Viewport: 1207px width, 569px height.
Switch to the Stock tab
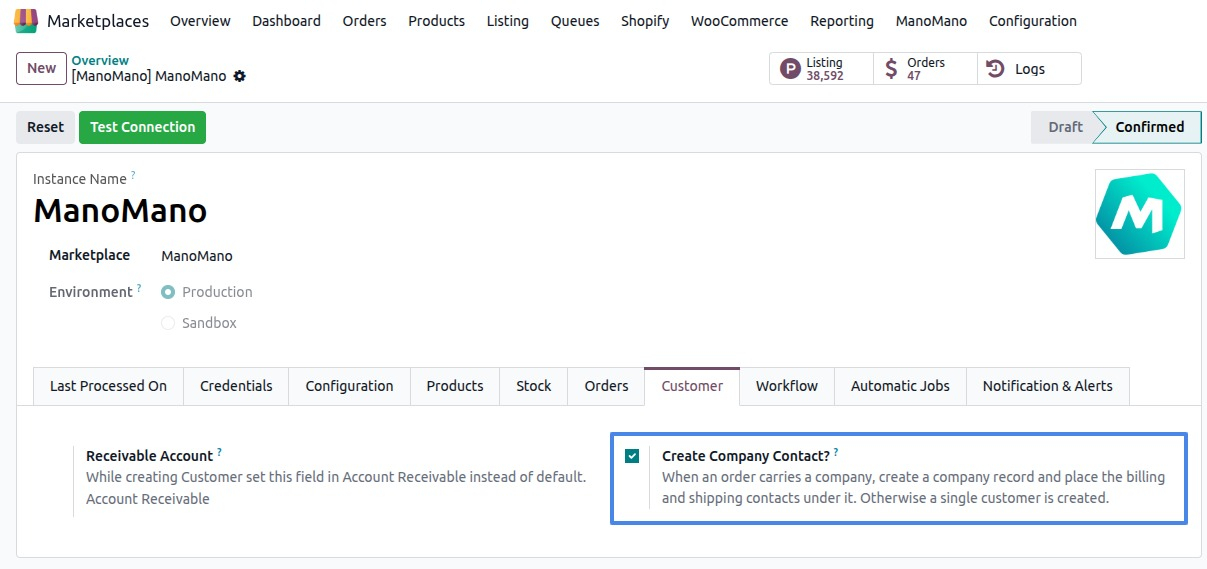534,386
